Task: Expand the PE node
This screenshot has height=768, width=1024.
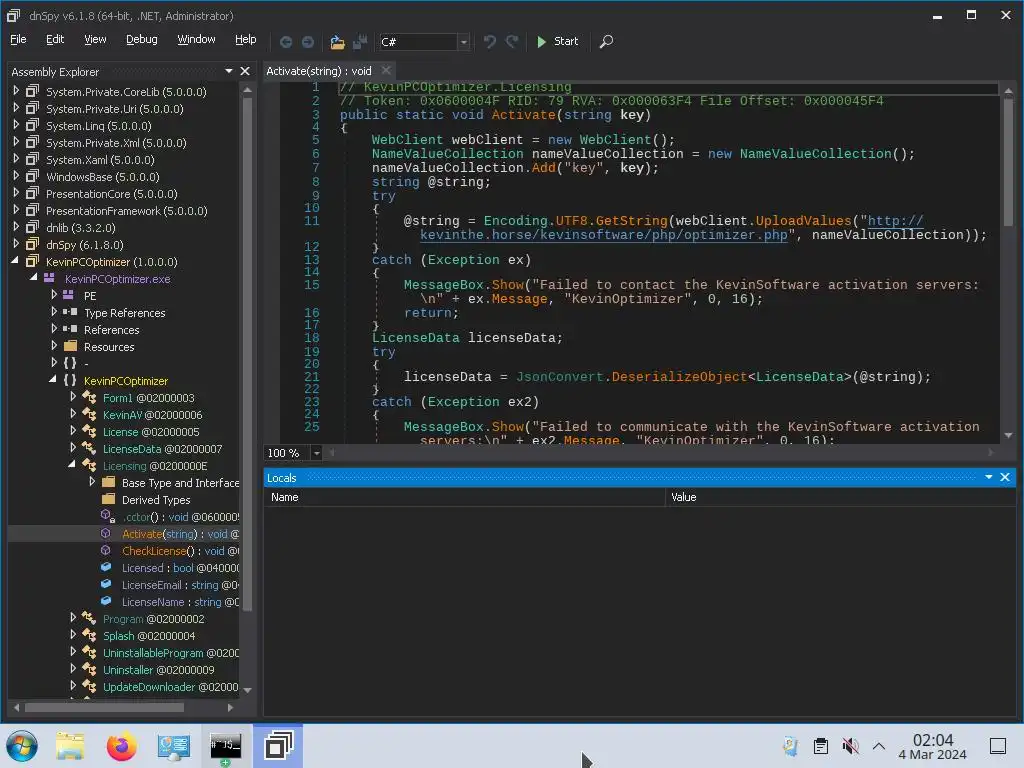Action: [54, 295]
